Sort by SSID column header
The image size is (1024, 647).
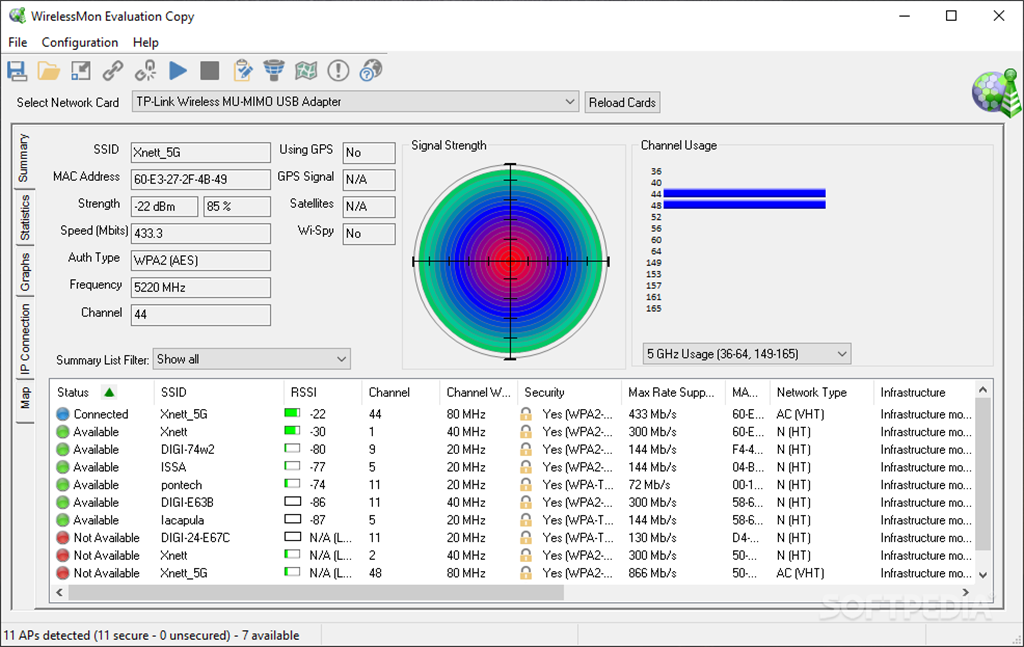tap(174, 392)
